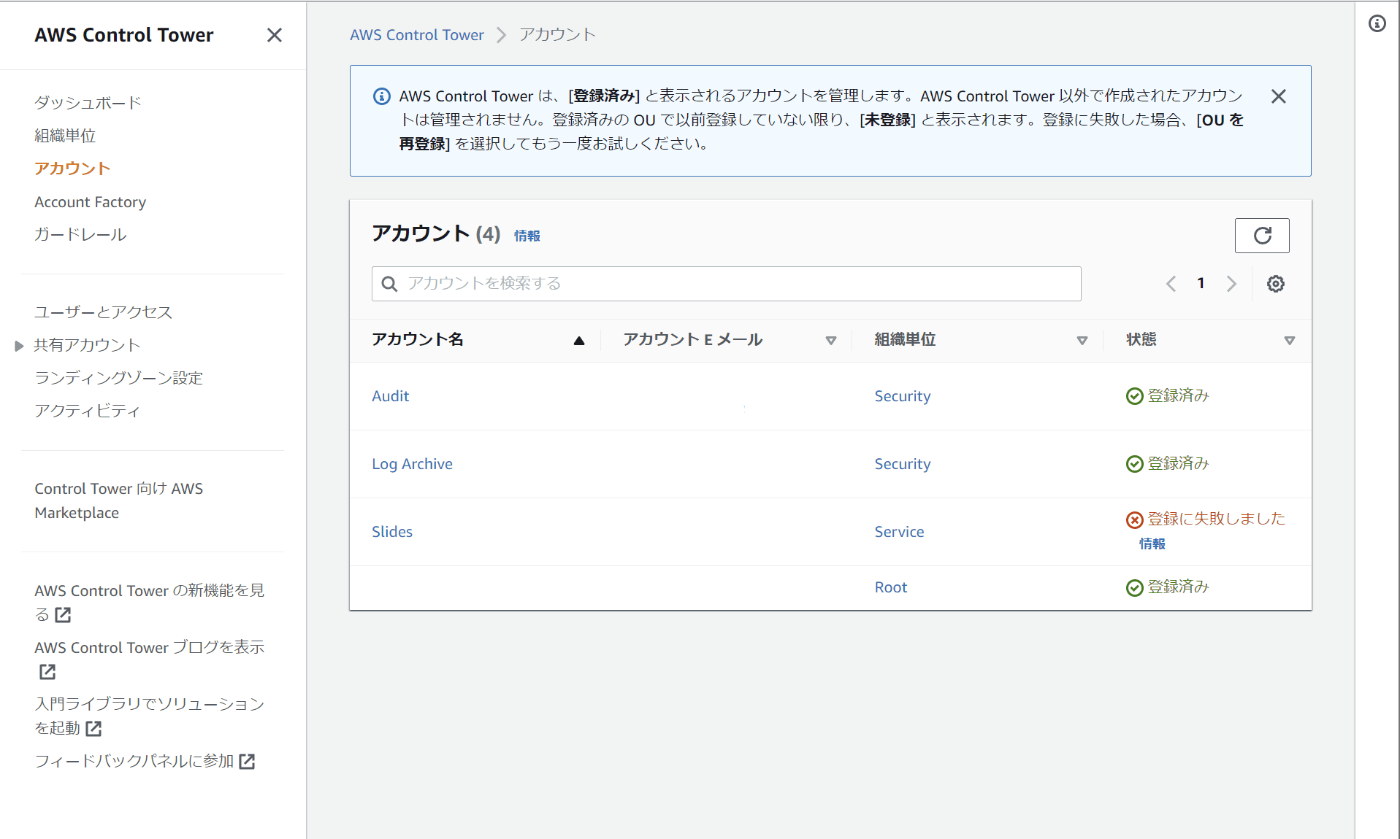The image size is (1400, 839).
Task: Focus the アカウントを検索する search field
Action: pyautogui.click(x=726, y=283)
